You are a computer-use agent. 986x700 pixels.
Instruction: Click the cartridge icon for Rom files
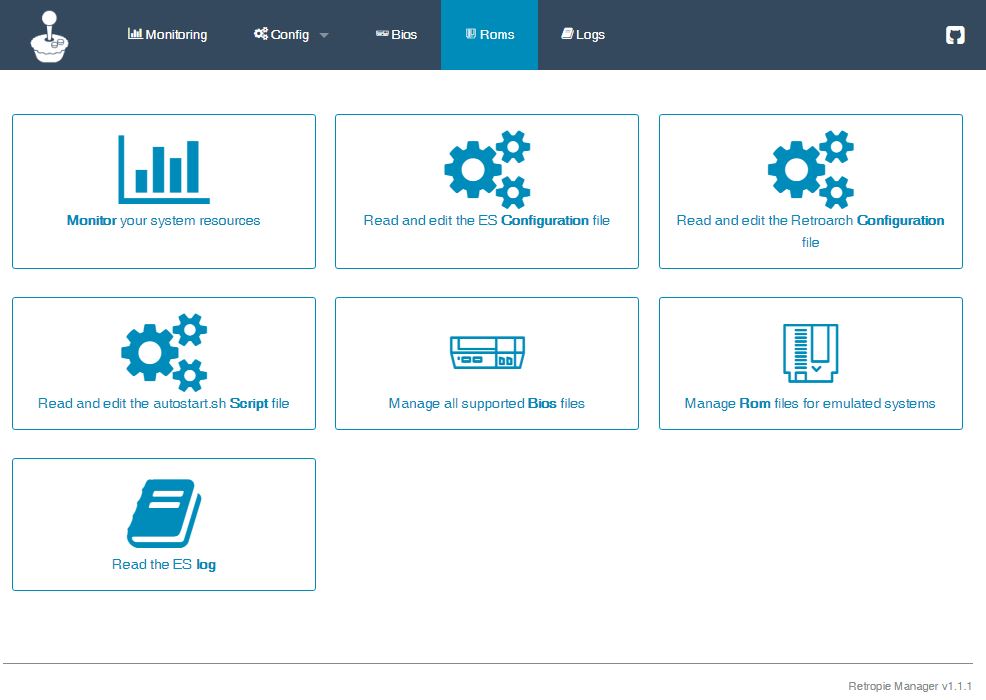(x=810, y=352)
